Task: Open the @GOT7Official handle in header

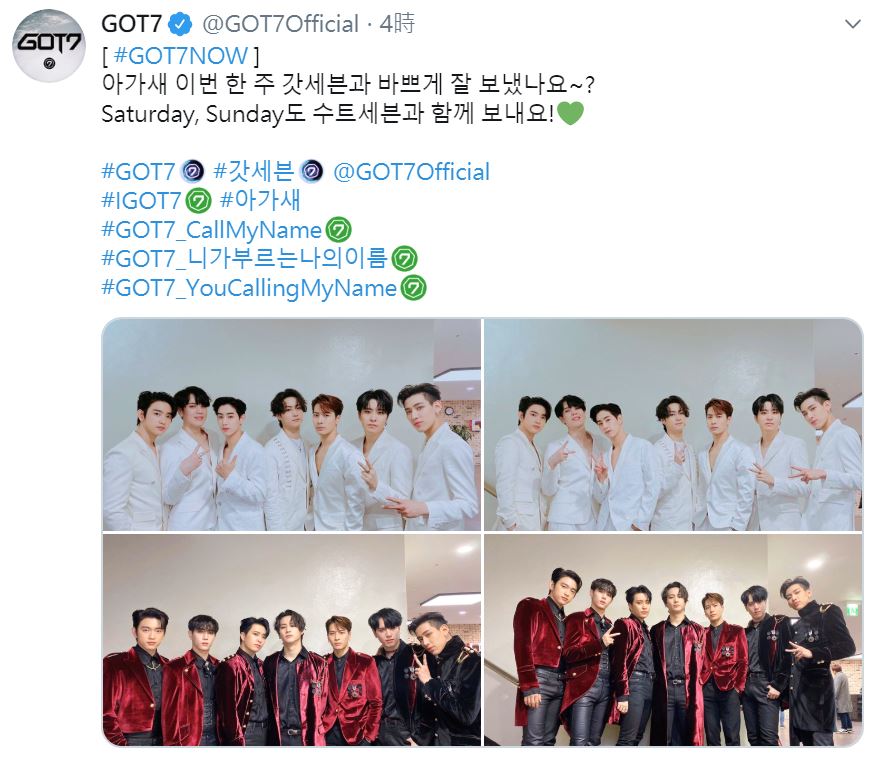Action: click(x=280, y=24)
